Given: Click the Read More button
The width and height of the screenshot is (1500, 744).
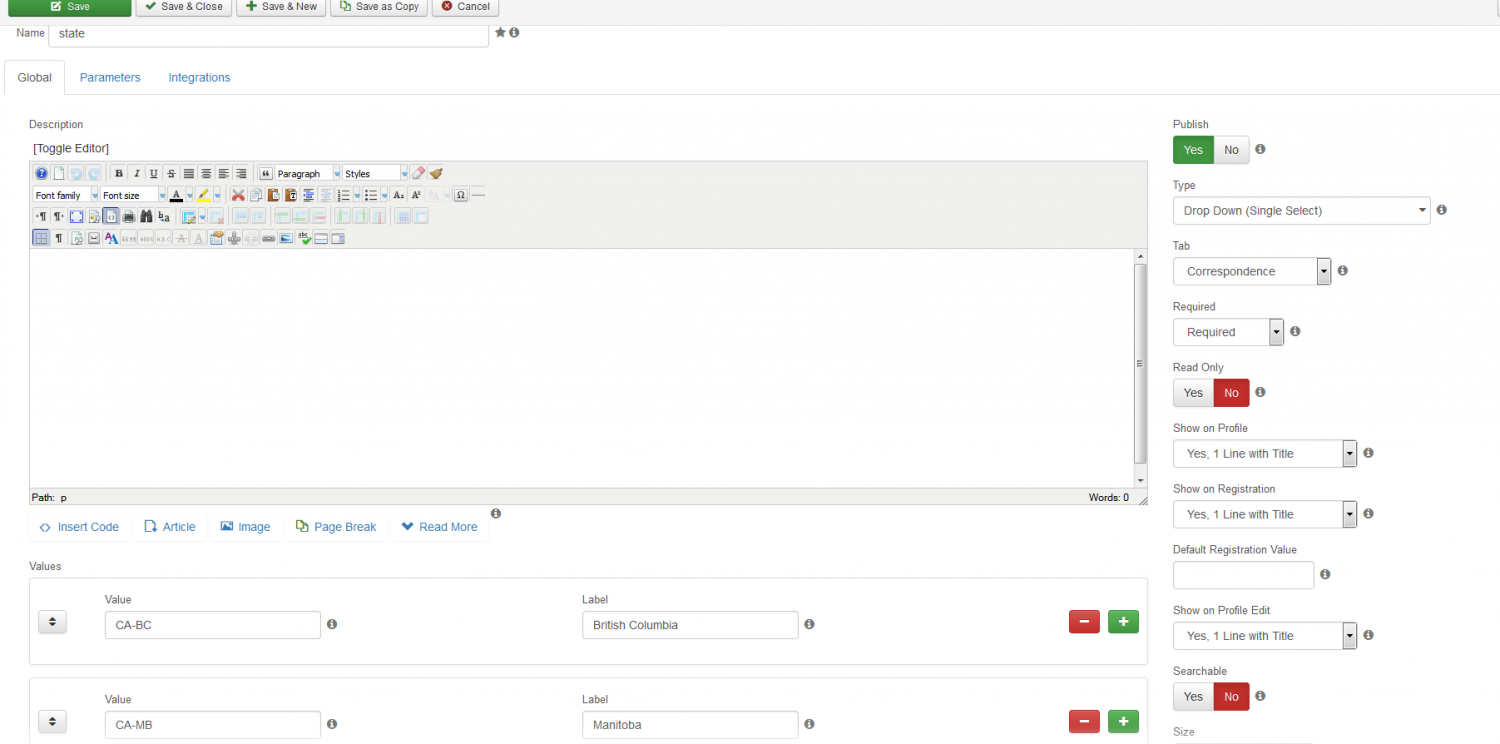Looking at the screenshot, I should pyautogui.click(x=440, y=527).
